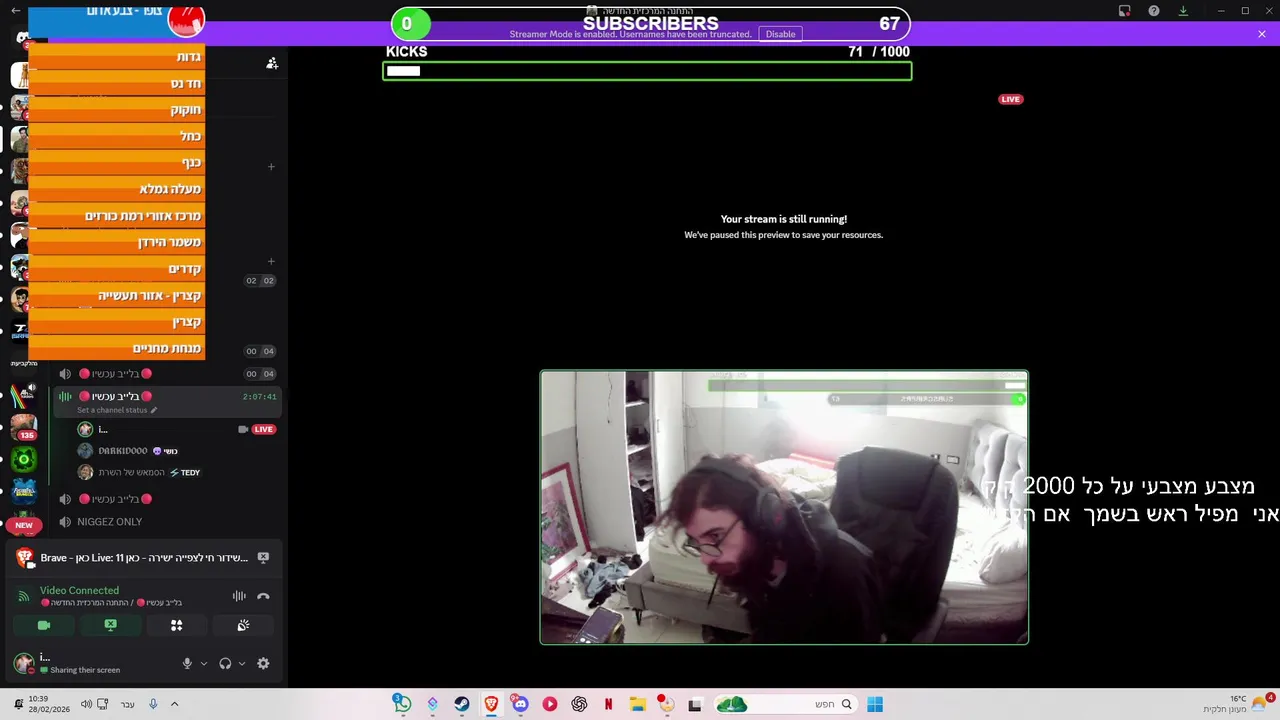The width and height of the screenshot is (1280, 720).
Task: Deafen audio with the headphones icon
Action: pos(225,663)
